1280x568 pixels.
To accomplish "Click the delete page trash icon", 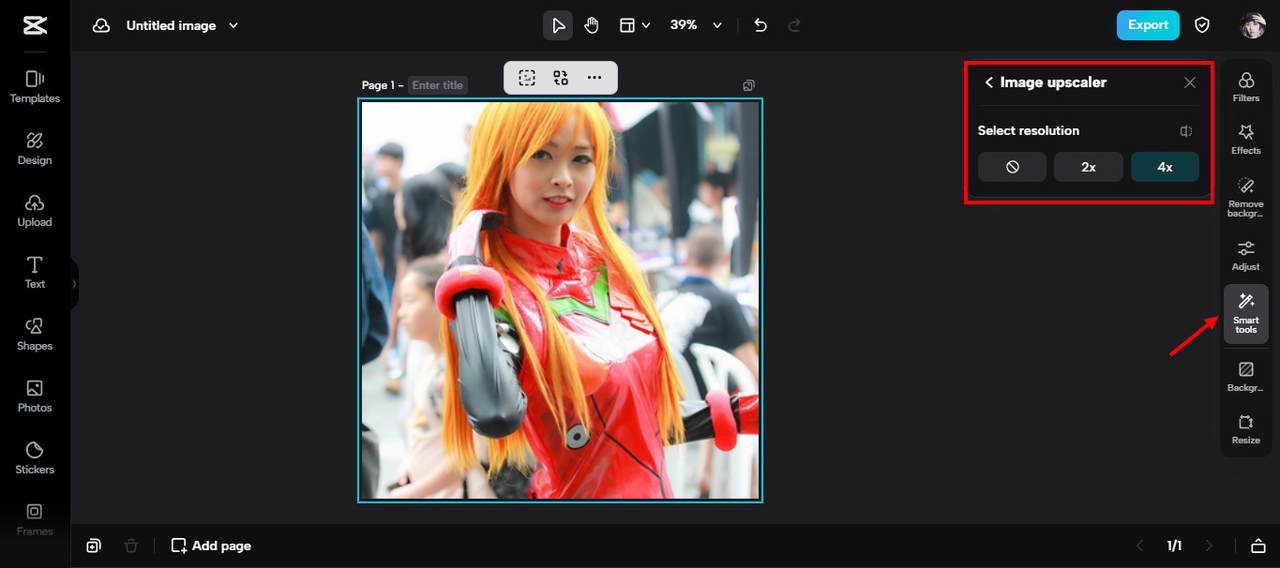I will tap(131, 546).
